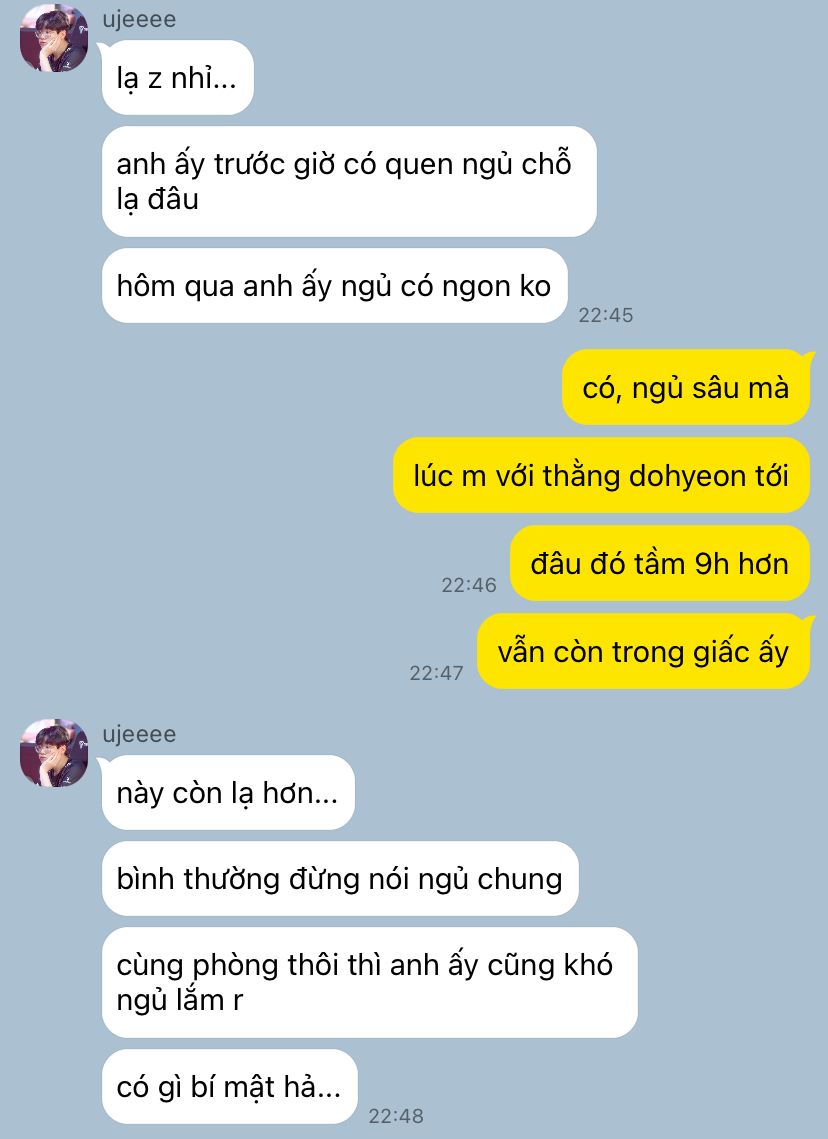Tap ujeeee's top profile avatar
This screenshot has height=1139, width=828.
click(54, 38)
